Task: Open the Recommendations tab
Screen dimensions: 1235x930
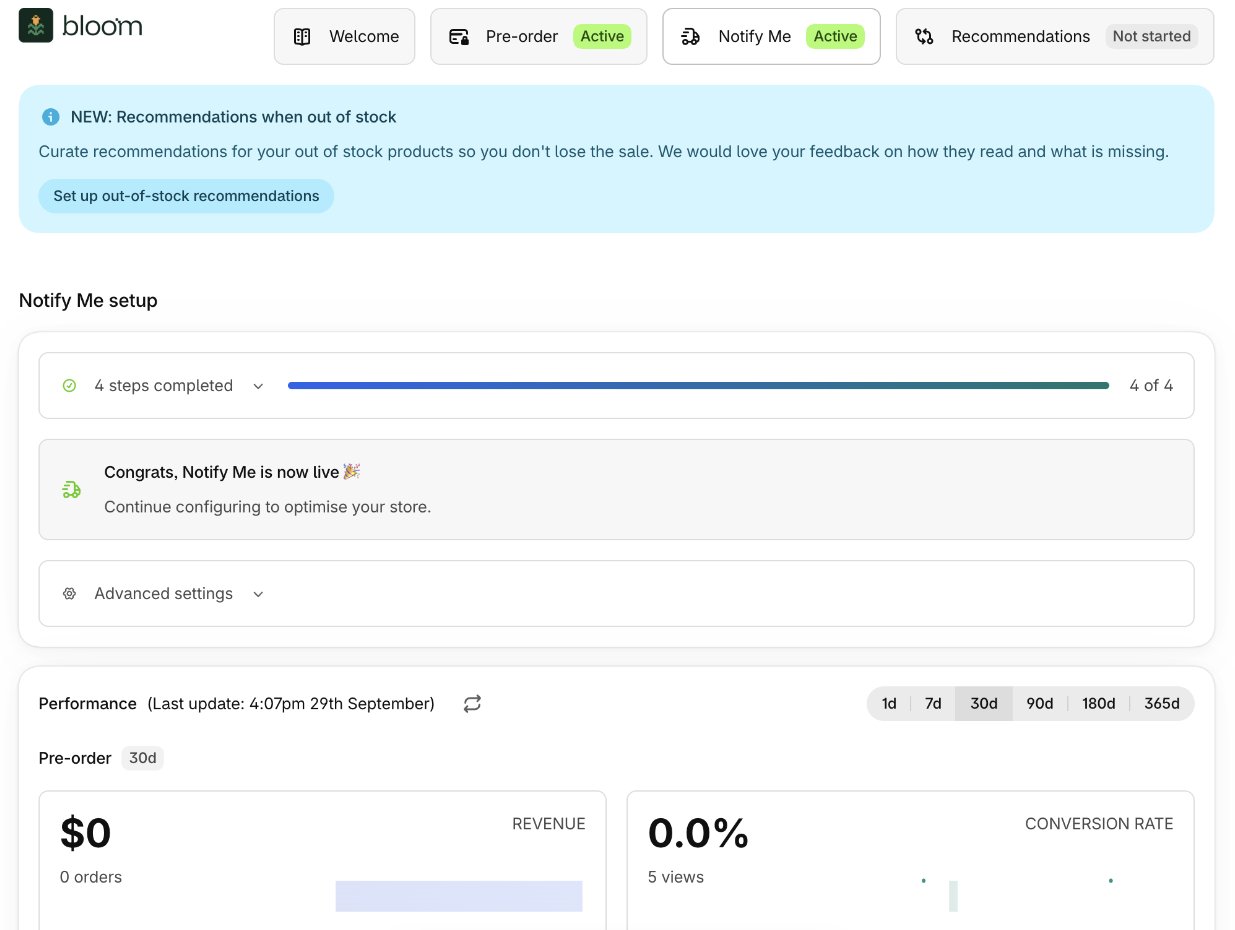Action: click(x=1055, y=37)
